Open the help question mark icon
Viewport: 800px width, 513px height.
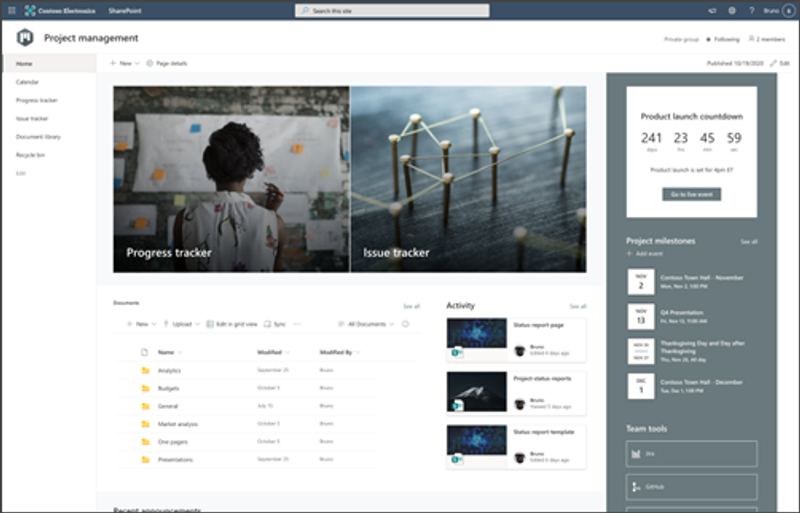coord(751,10)
